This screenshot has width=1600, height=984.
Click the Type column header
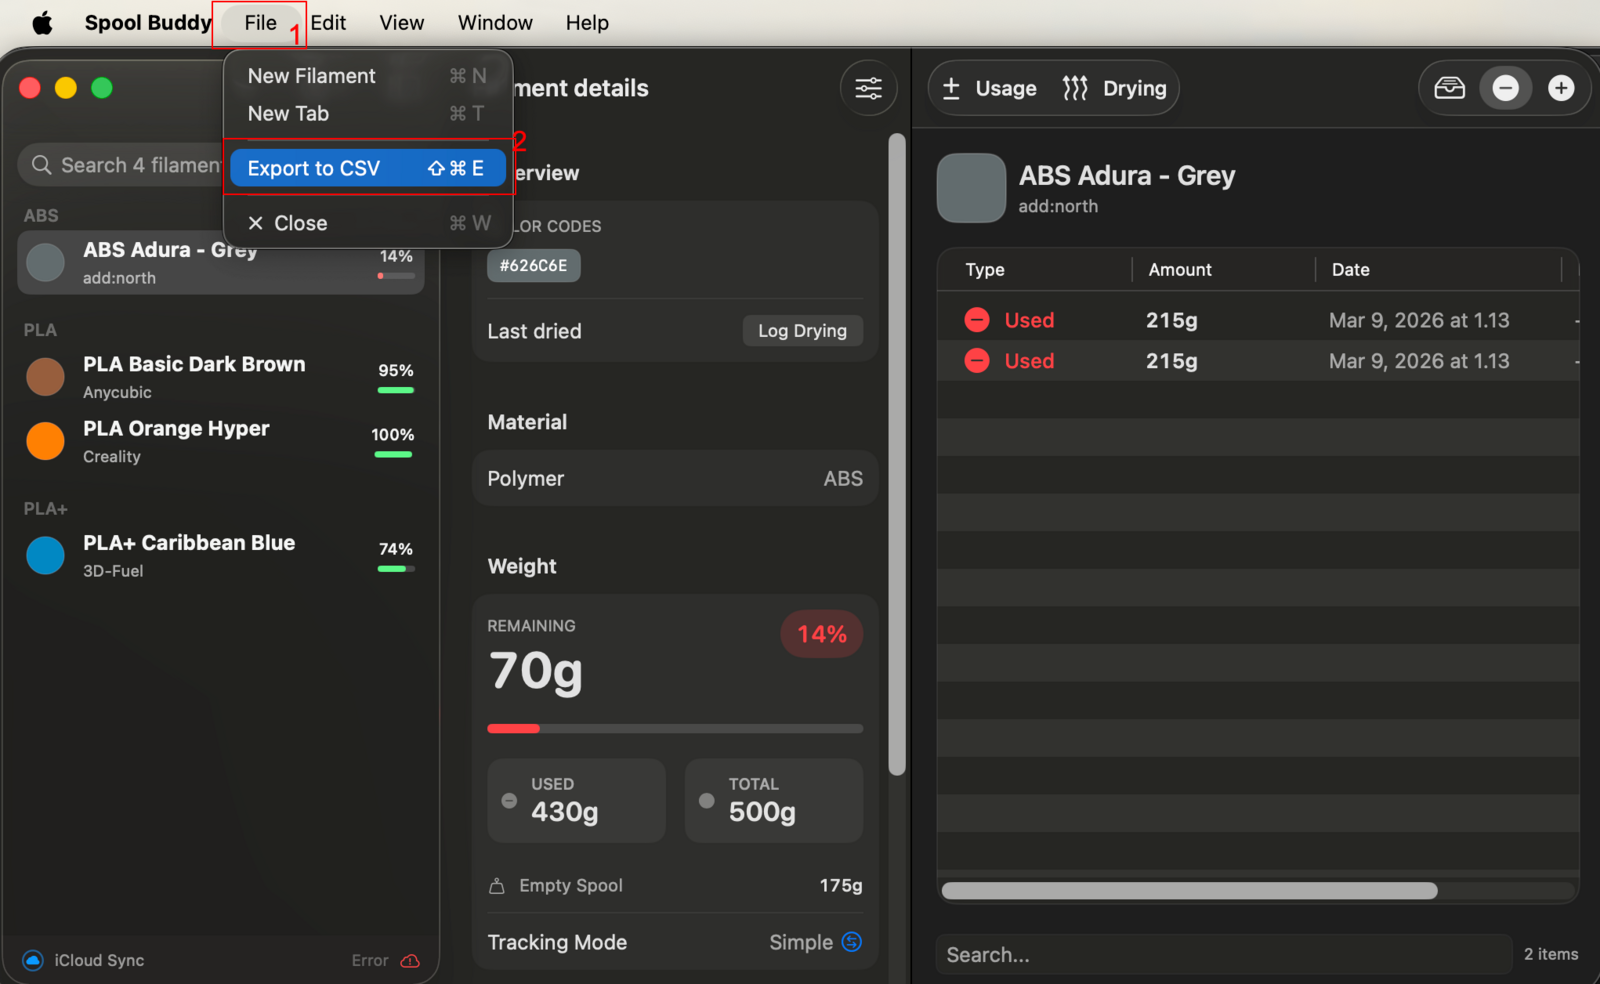(985, 270)
